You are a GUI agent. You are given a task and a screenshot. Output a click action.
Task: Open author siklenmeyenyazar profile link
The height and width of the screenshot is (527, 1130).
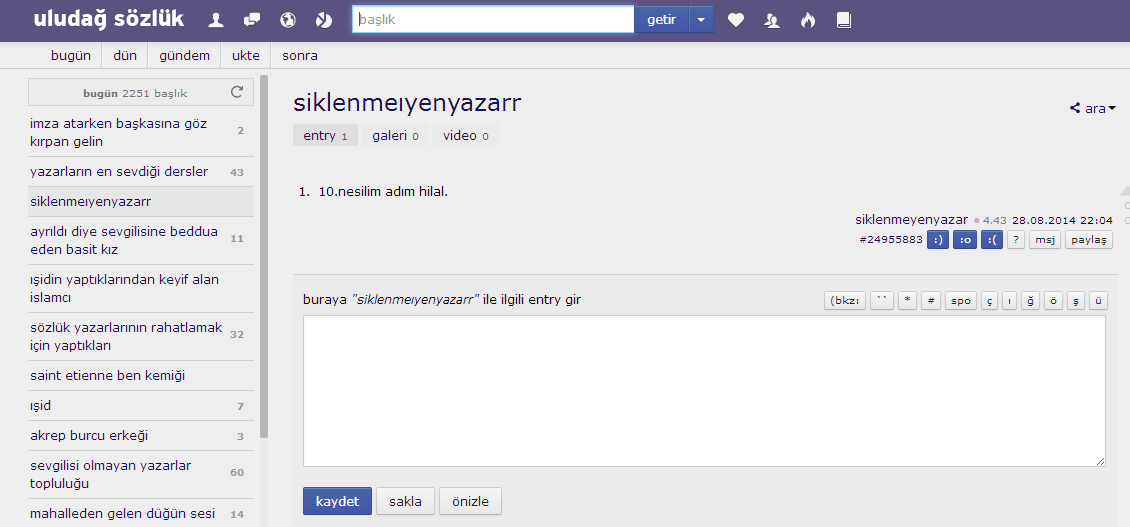[911, 219]
